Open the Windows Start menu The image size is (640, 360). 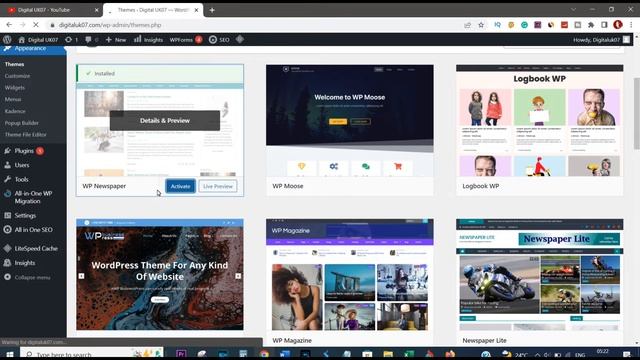click(10, 354)
